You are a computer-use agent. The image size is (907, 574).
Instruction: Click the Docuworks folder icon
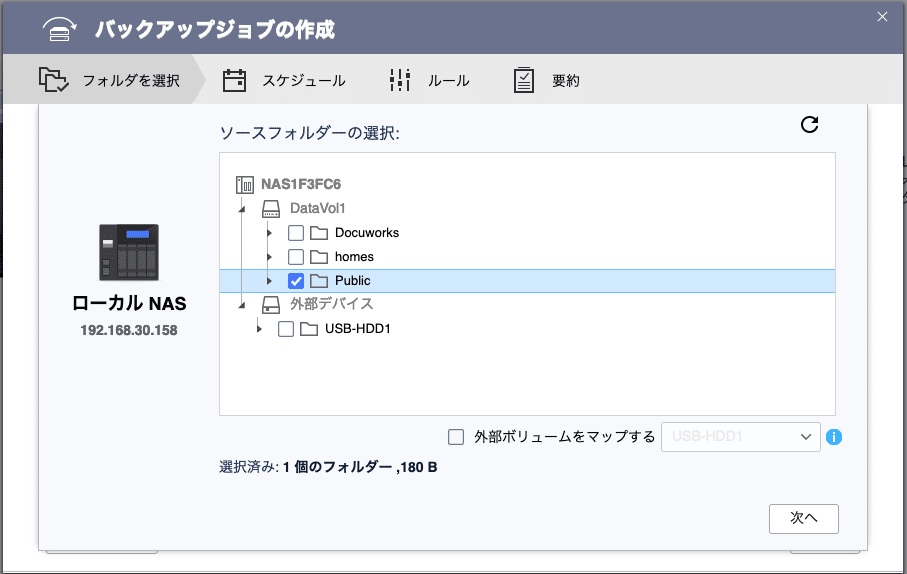click(319, 233)
